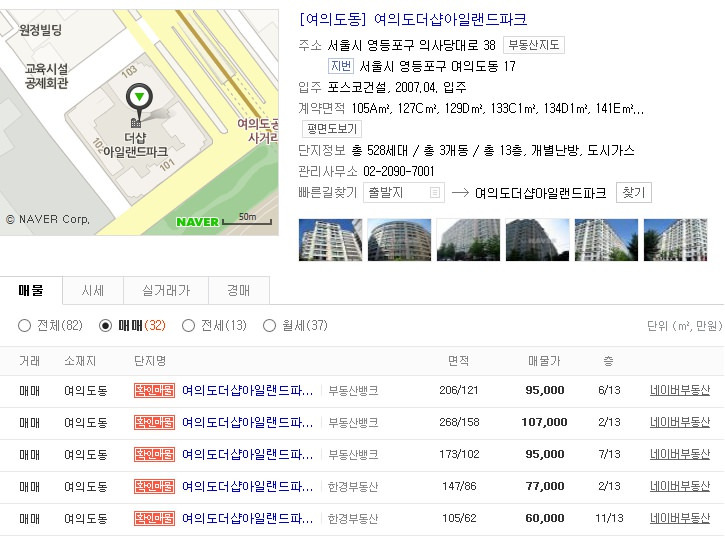Click the 평면도보기 button
Viewport: 725px width, 537px height.
point(332,129)
